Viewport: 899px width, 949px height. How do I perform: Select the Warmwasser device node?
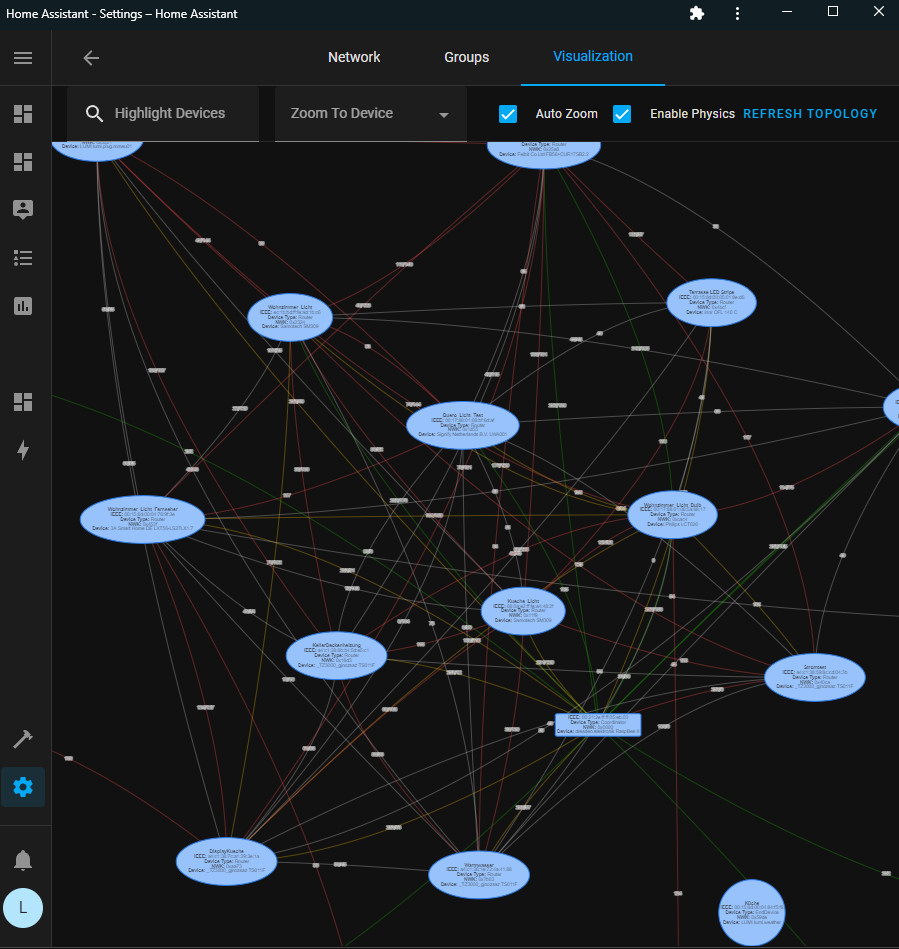click(479, 875)
